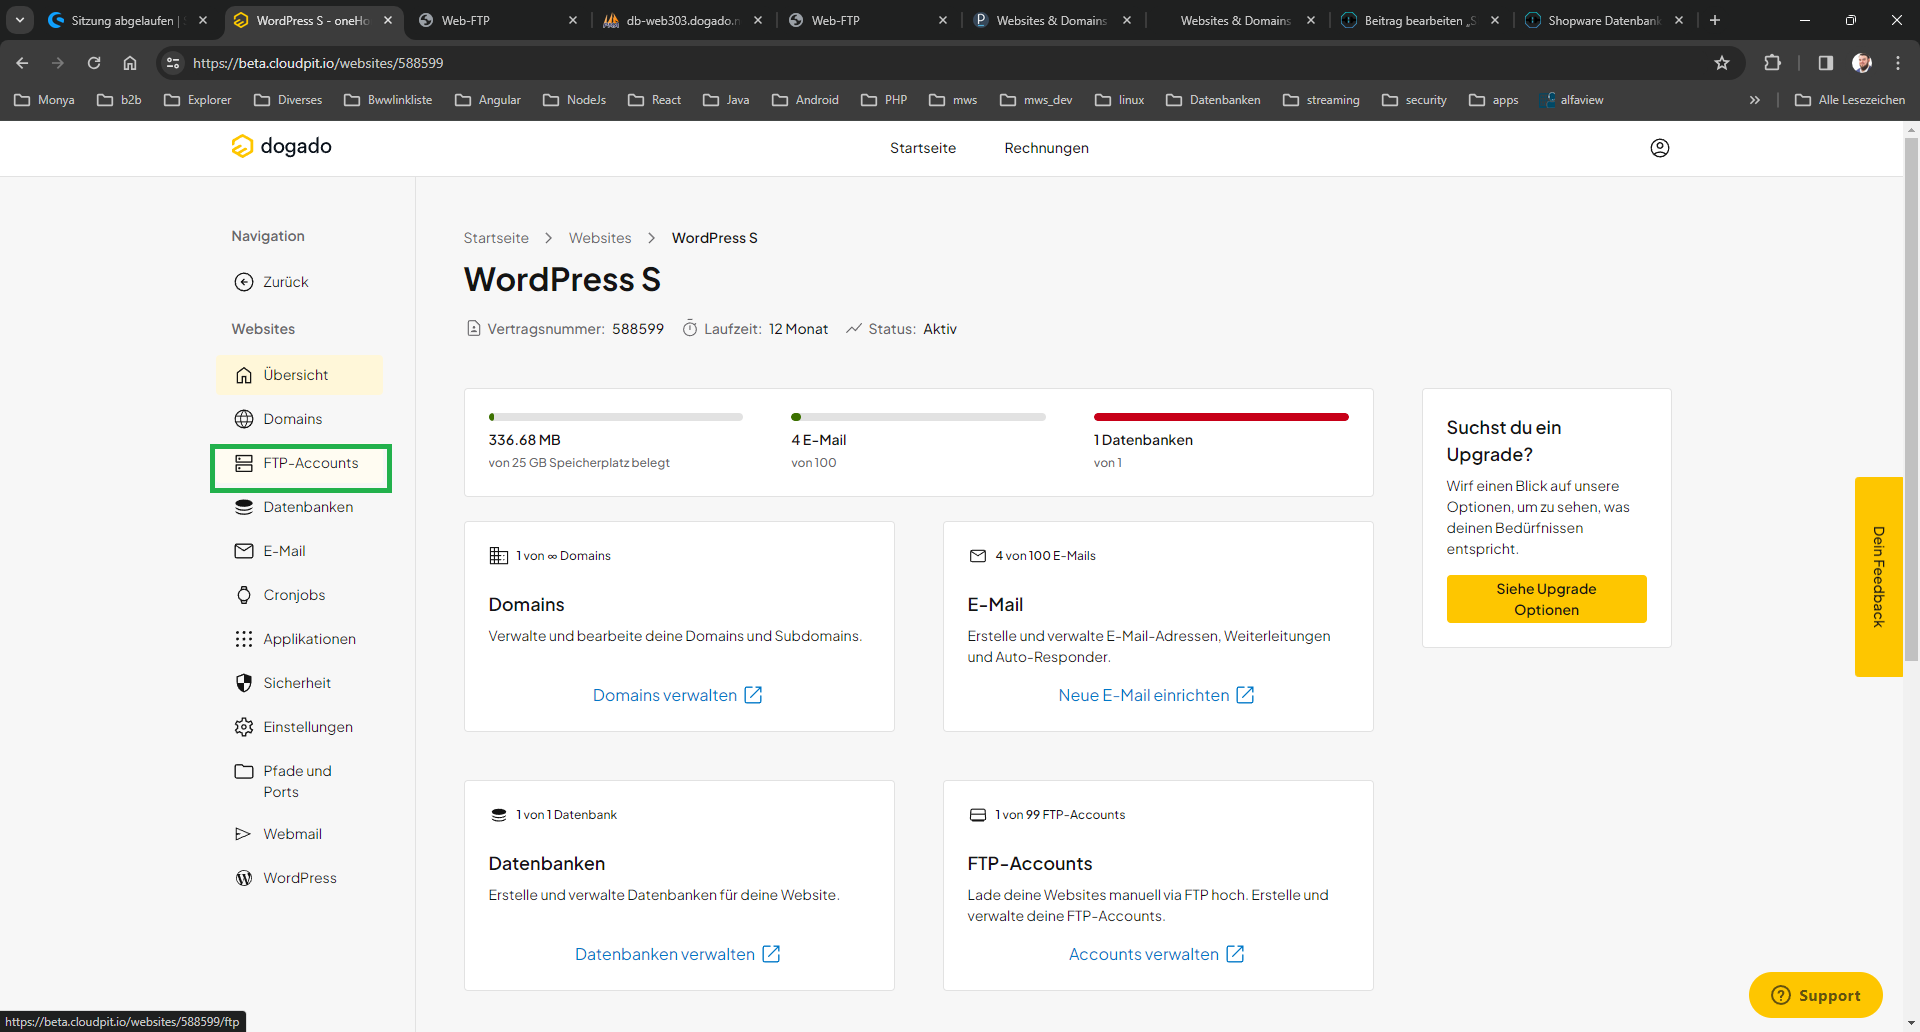Click the red Datenbanken usage bar
This screenshot has width=1920, height=1032.
pyautogui.click(x=1220, y=417)
